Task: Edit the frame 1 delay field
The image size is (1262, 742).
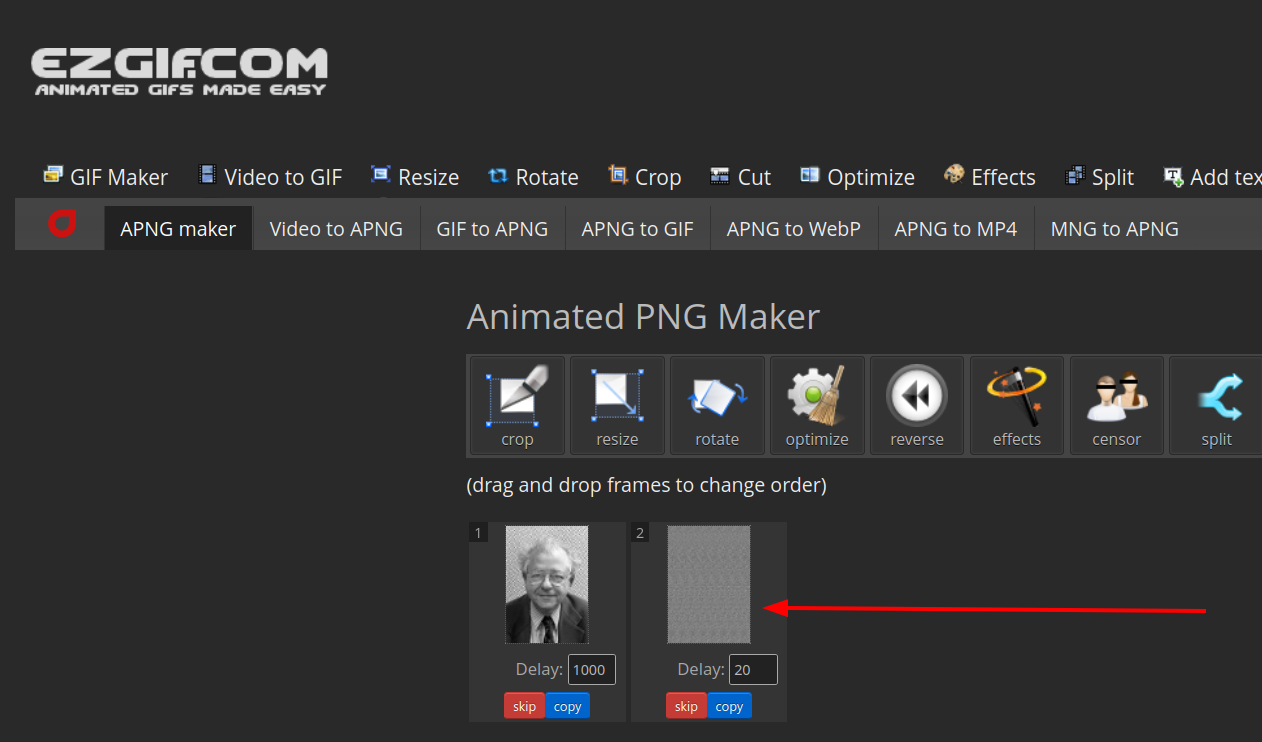Action: pyautogui.click(x=591, y=670)
